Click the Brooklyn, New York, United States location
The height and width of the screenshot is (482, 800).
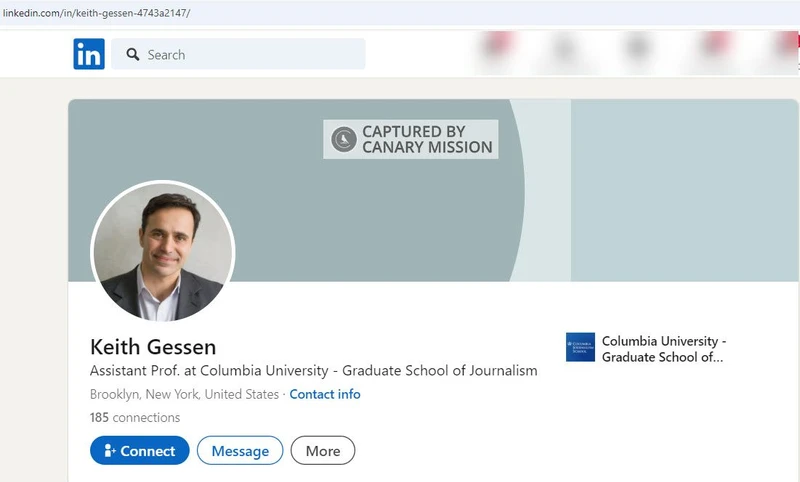(x=184, y=394)
